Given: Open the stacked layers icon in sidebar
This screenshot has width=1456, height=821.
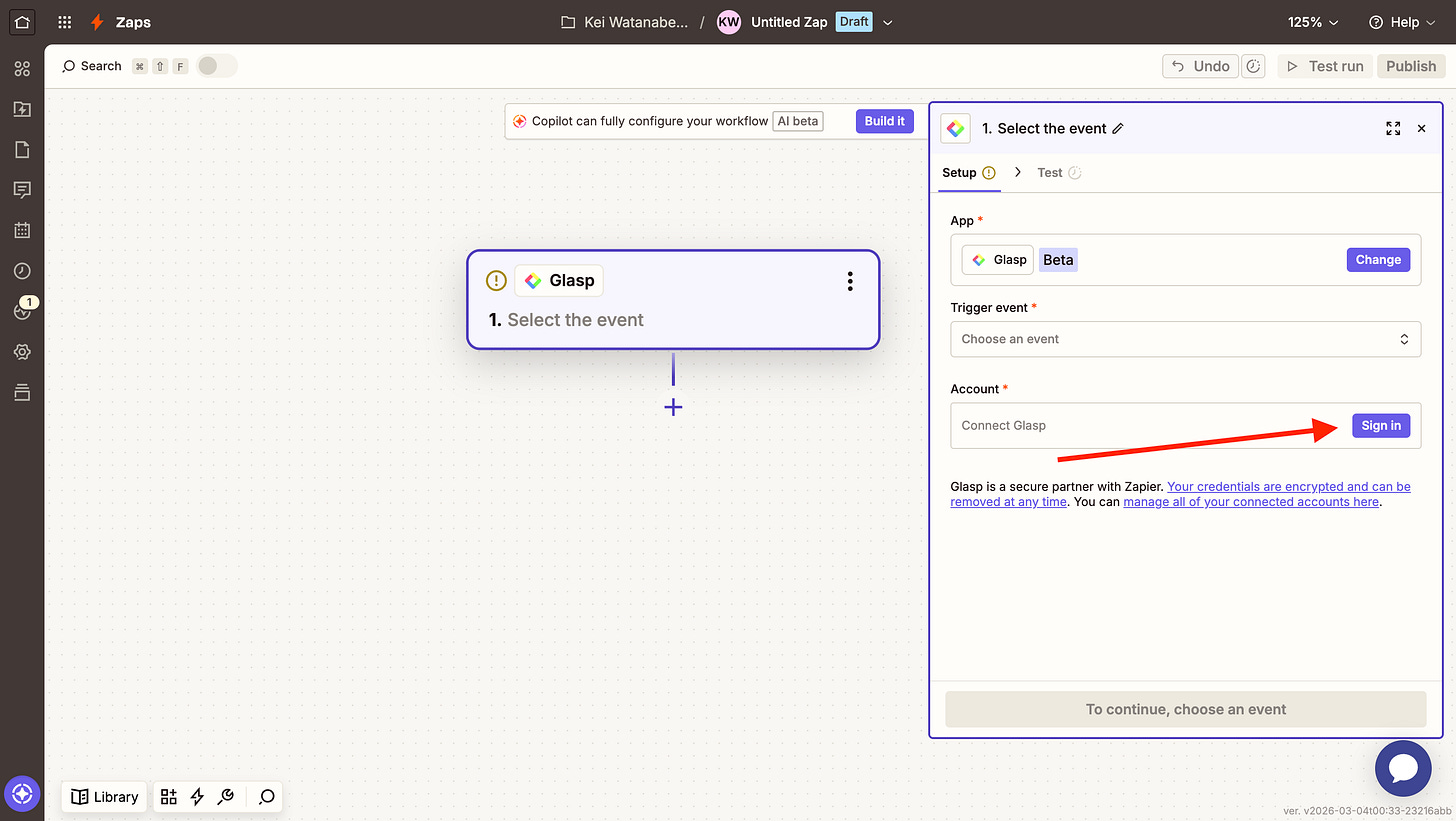Looking at the screenshot, I should coord(22,392).
